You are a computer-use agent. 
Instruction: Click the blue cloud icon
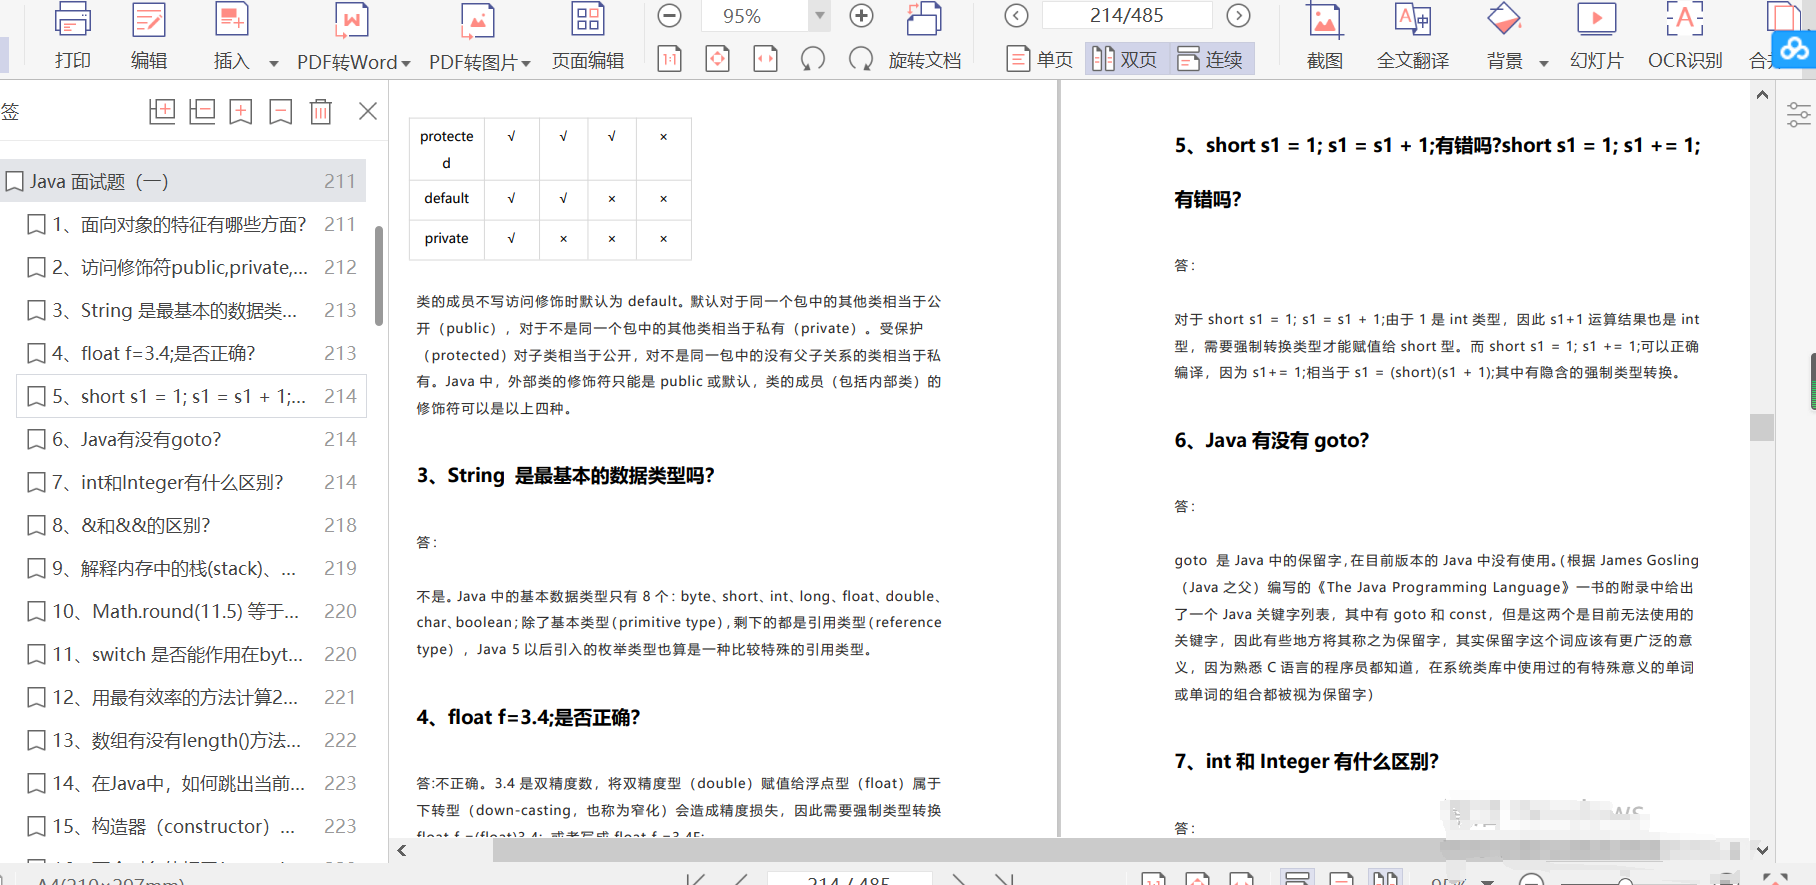[x=1794, y=48]
